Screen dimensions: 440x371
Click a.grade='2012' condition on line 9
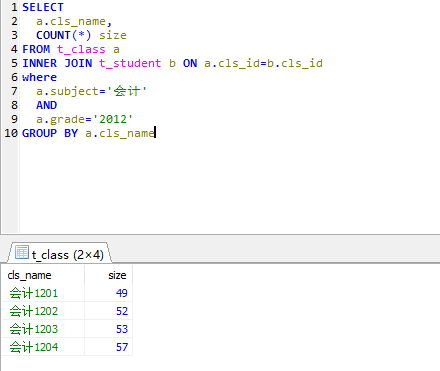point(84,119)
